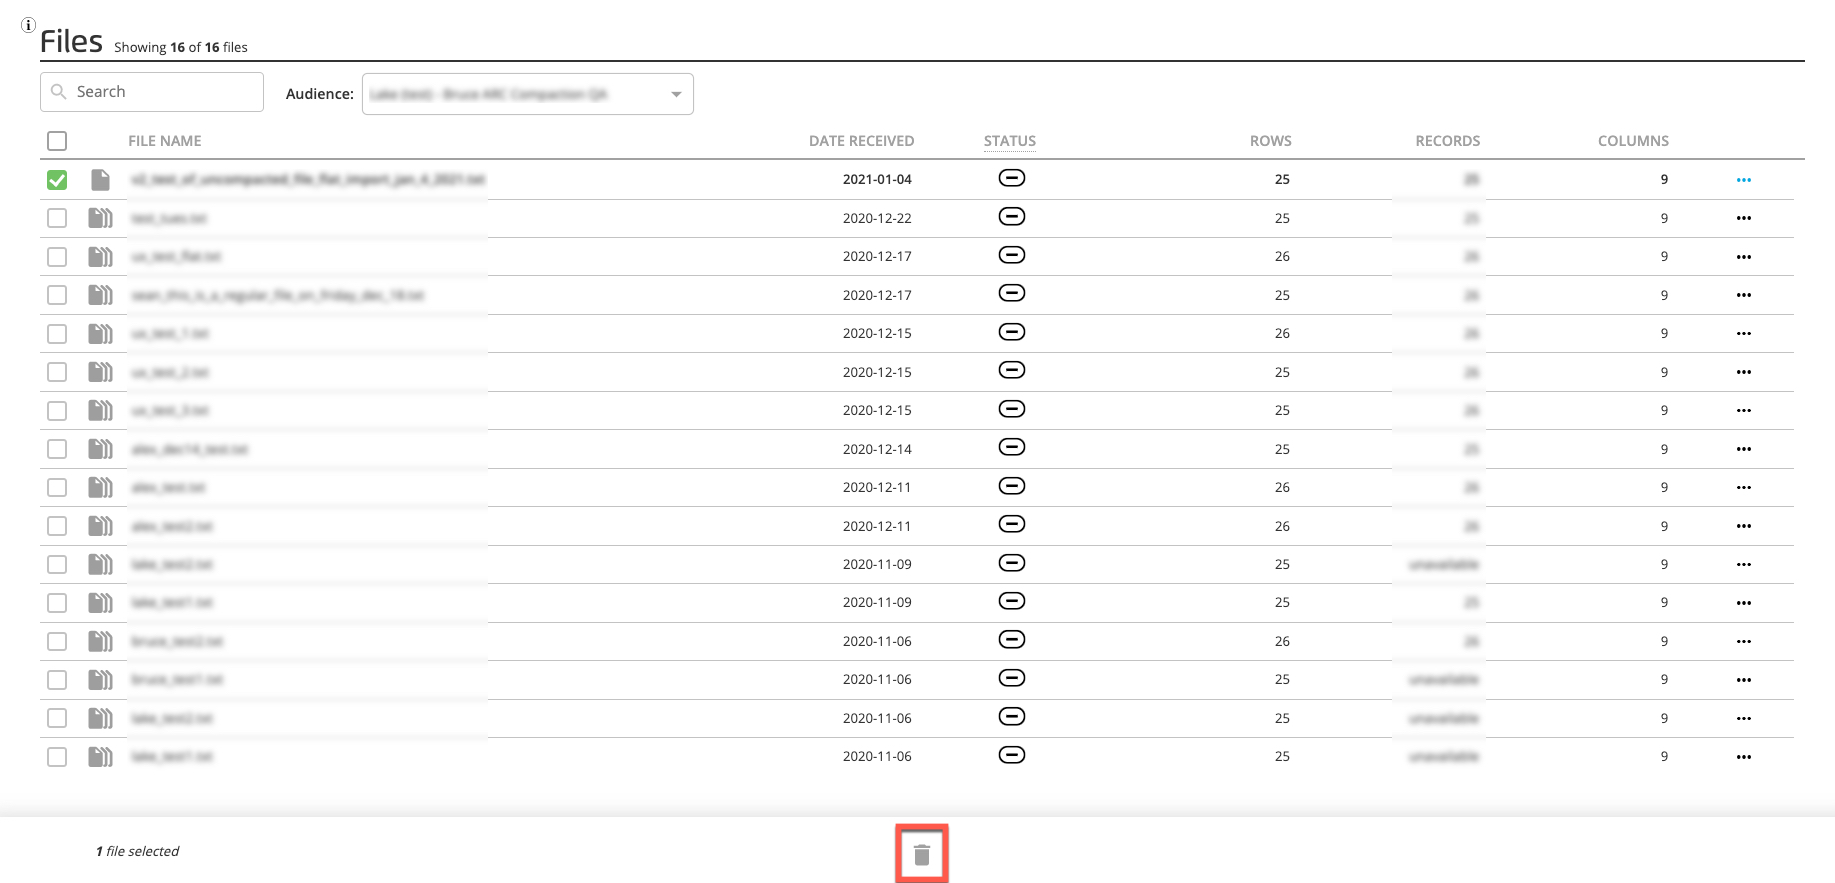Focus the Search input field
The width and height of the screenshot is (1835, 883).
[152, 92]
